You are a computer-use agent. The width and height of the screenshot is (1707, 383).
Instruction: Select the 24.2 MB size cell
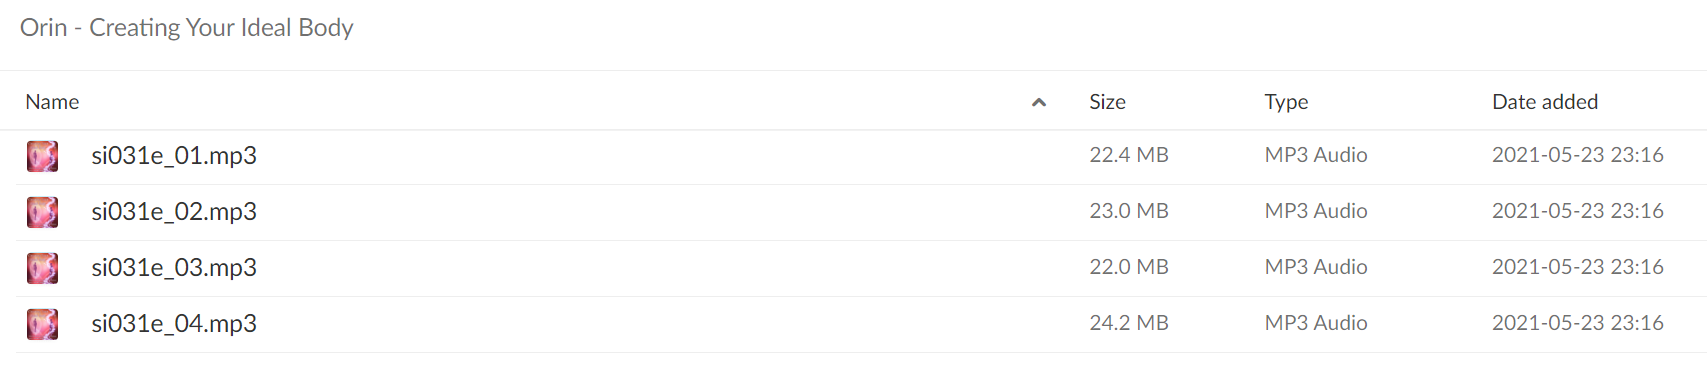1129,323
